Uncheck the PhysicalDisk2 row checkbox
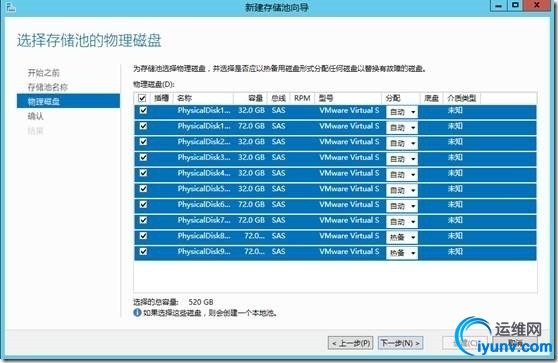The image size is (558, 363). pos(143,142)
